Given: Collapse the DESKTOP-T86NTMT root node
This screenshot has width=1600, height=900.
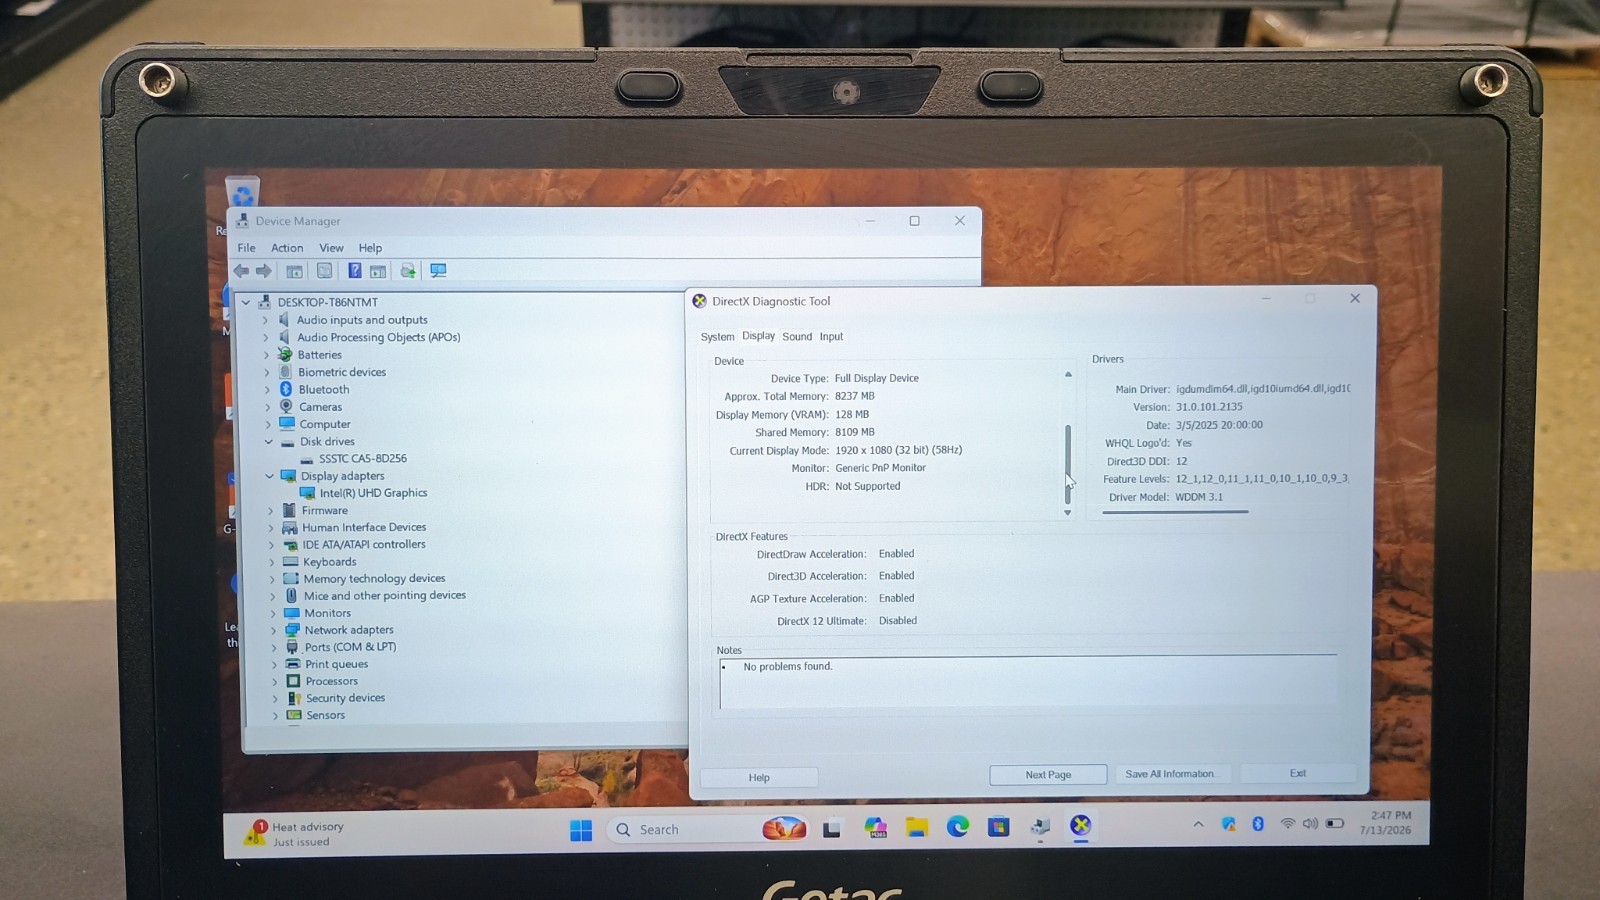Looking at the screenshot, I should [246, 302].
